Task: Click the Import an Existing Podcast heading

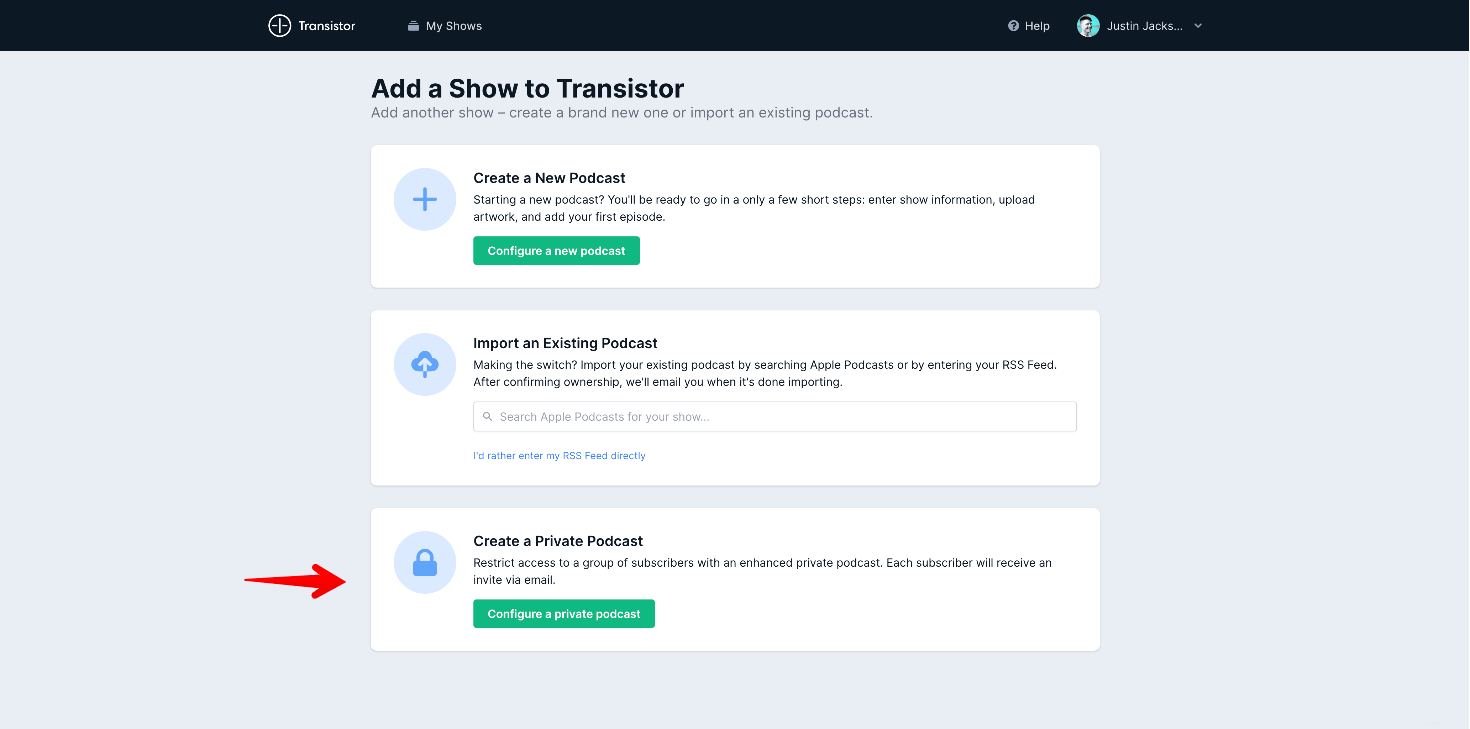Action: pyautogui.click(x=565, y=343)
